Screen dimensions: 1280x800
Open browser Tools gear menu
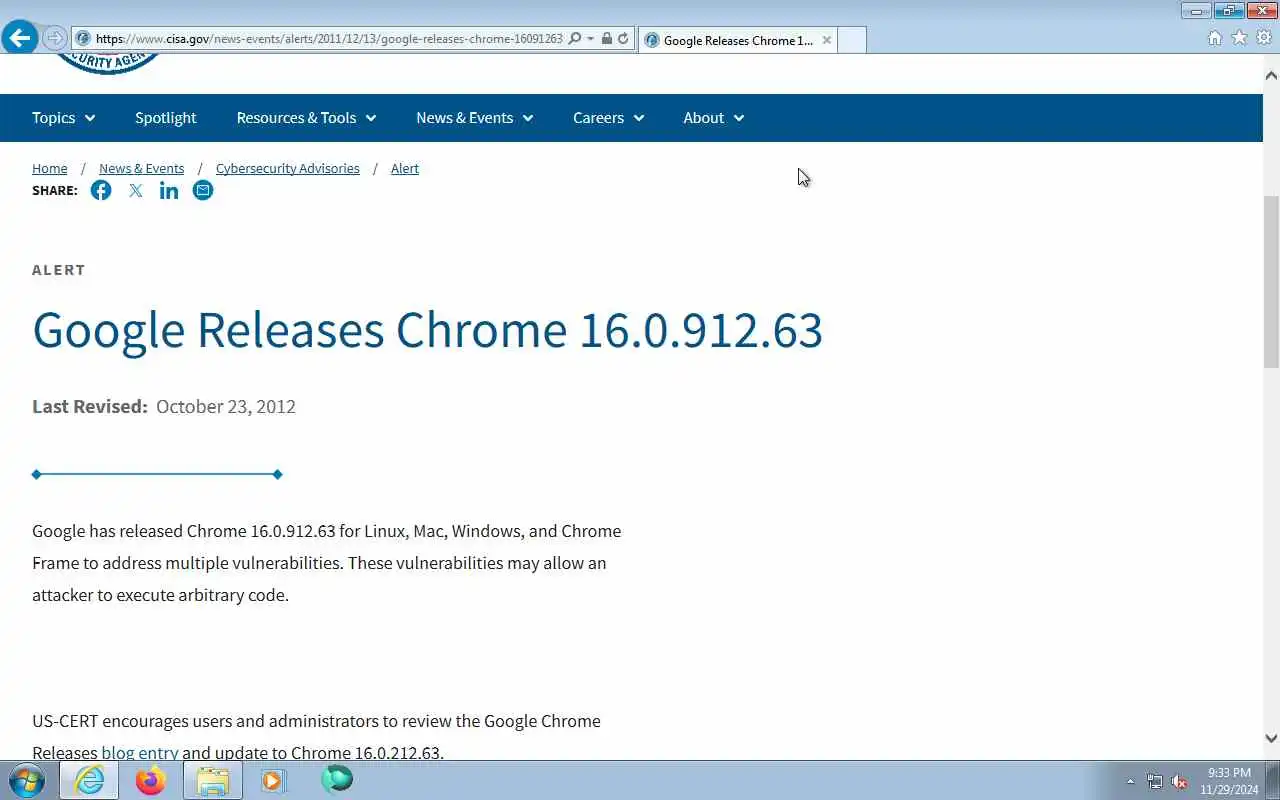[x=1264, y=38]
